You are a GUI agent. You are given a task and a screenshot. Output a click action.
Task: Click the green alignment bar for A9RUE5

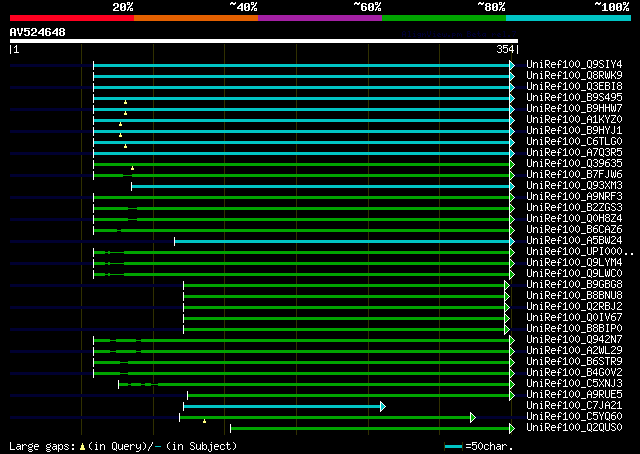coord(348,396)
